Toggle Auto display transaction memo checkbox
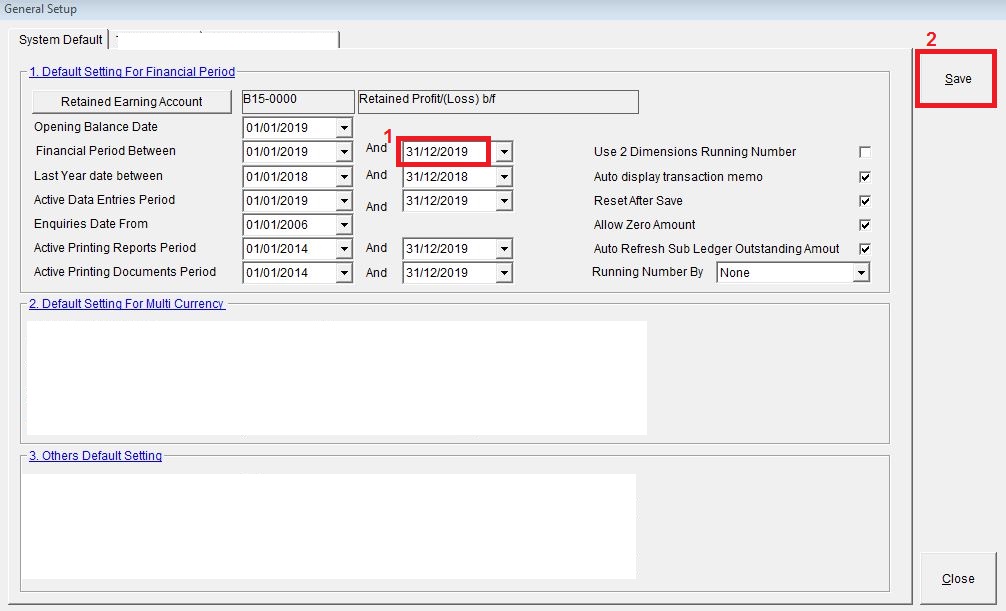 [x=865, y=177]
